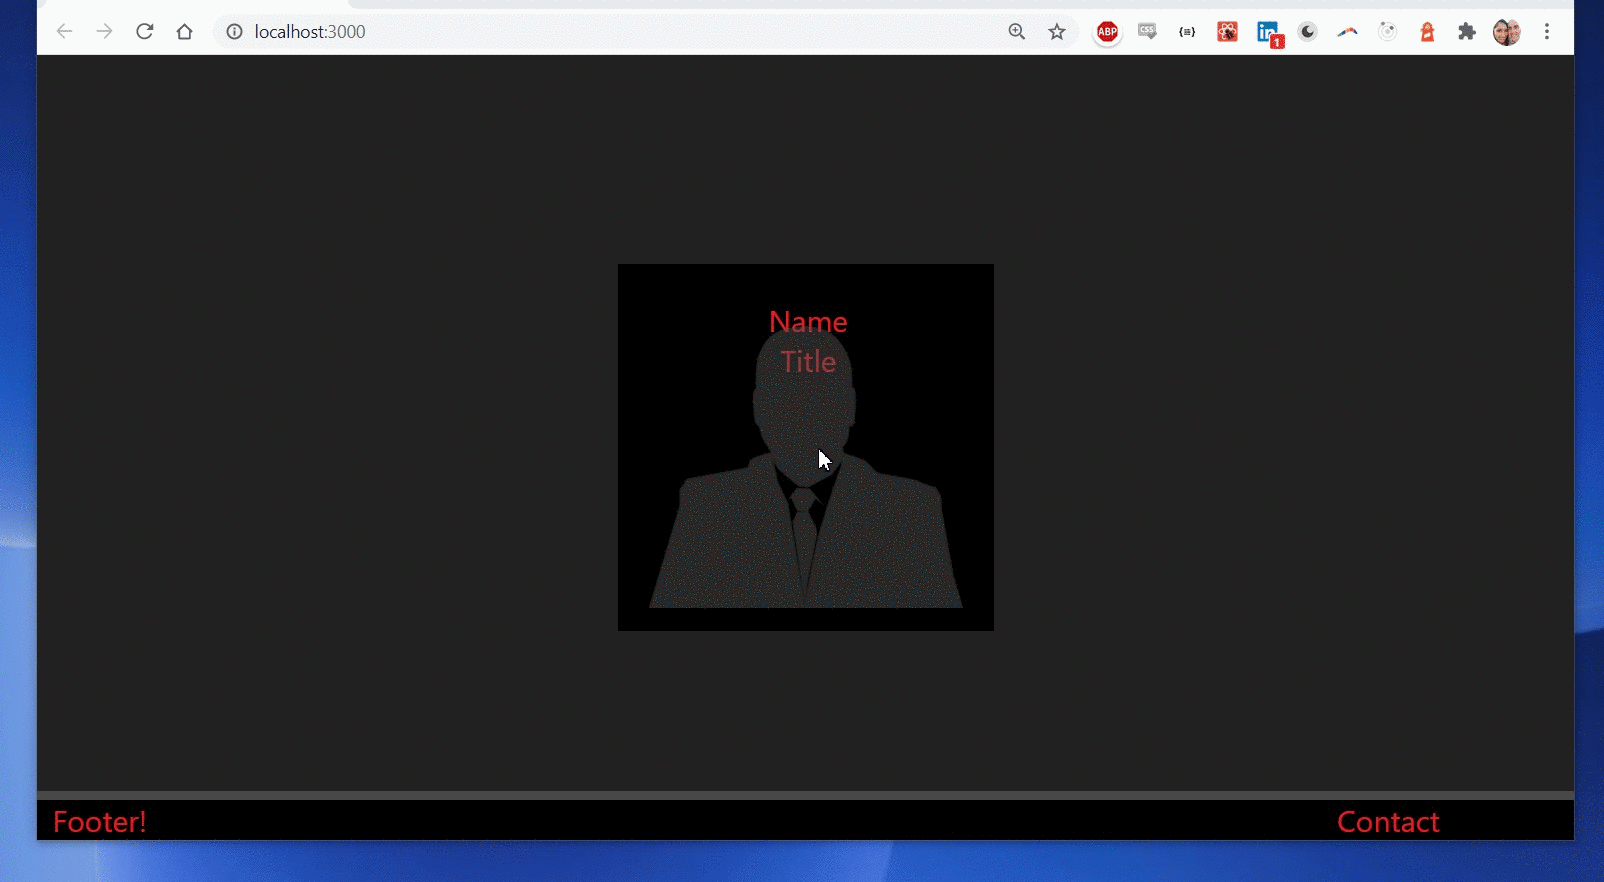
Task: Click the 'Title' text on the card
Action: click(808, 361)
